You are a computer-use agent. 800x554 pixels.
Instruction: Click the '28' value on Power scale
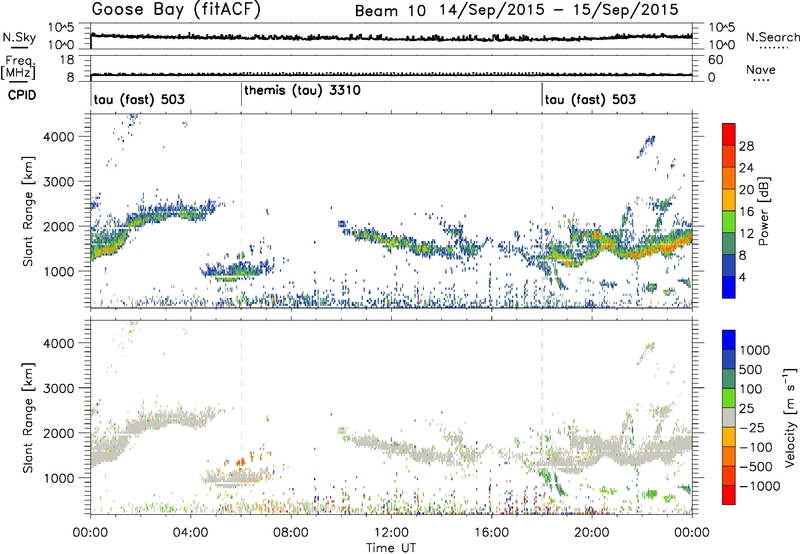click(746, 146)
